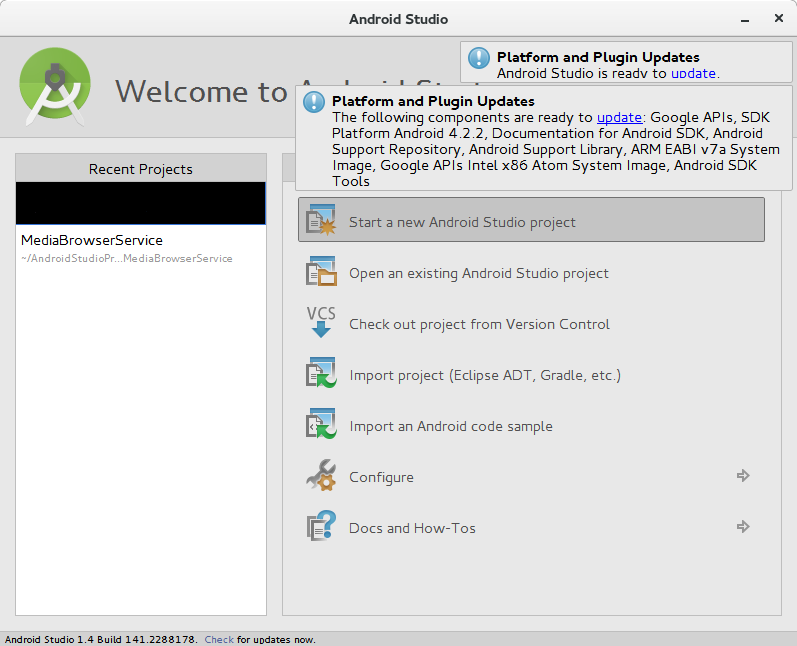The image size is (797, 646).
Task: Follow update link in components ready notification
Action: point(620,117)
